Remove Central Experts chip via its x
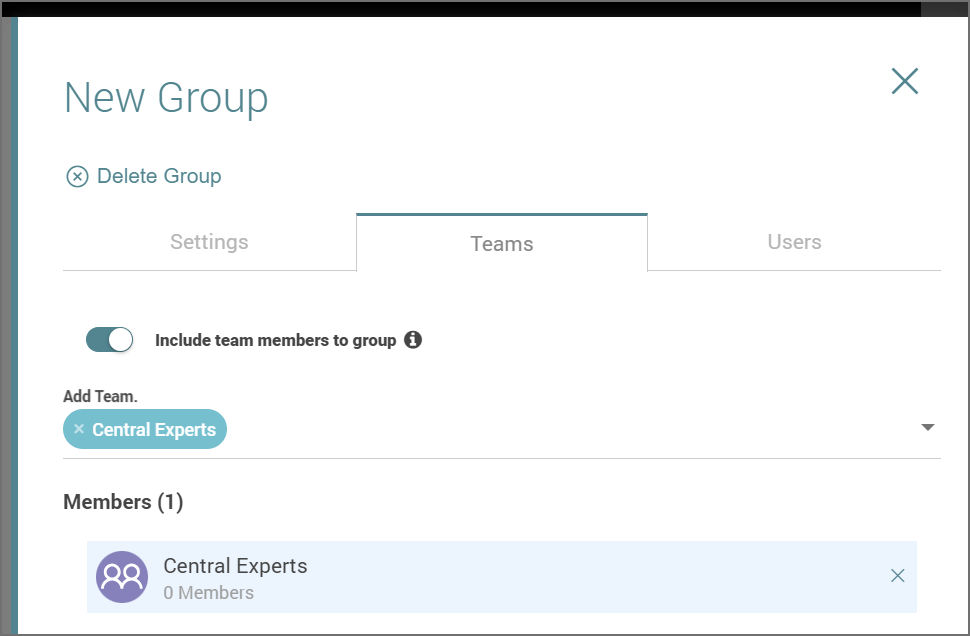Viewport: 970px width, 636px height. pos(79,429)
